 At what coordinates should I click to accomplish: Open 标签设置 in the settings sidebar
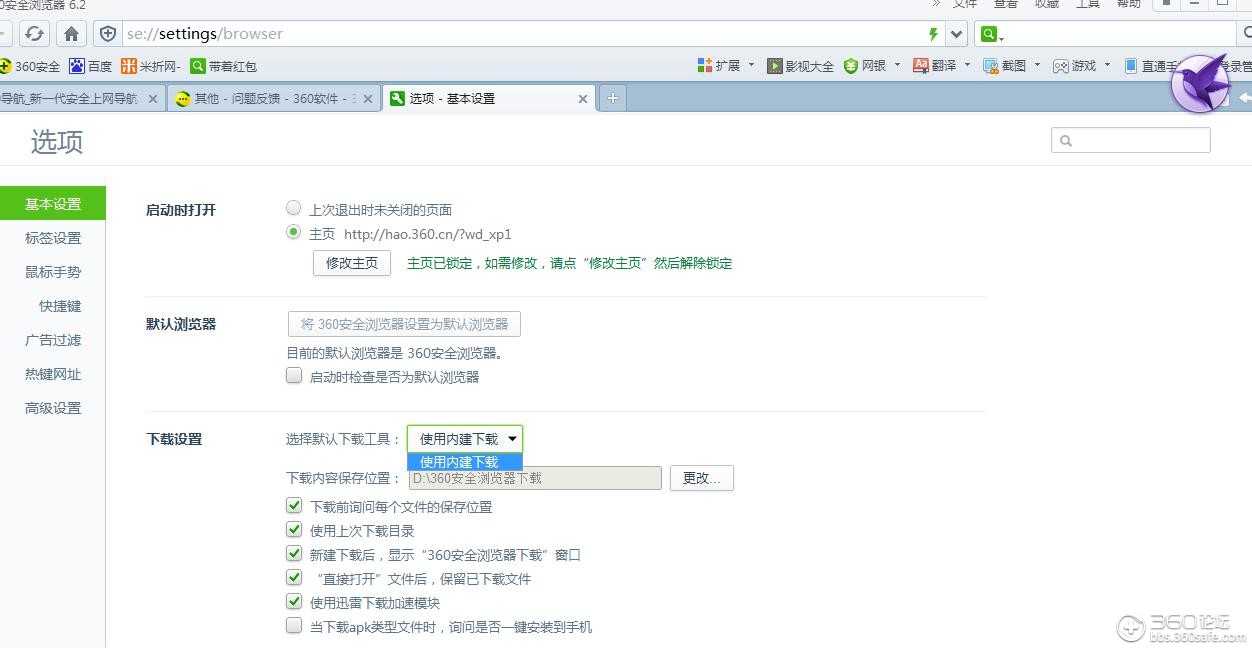coord(53,238)
